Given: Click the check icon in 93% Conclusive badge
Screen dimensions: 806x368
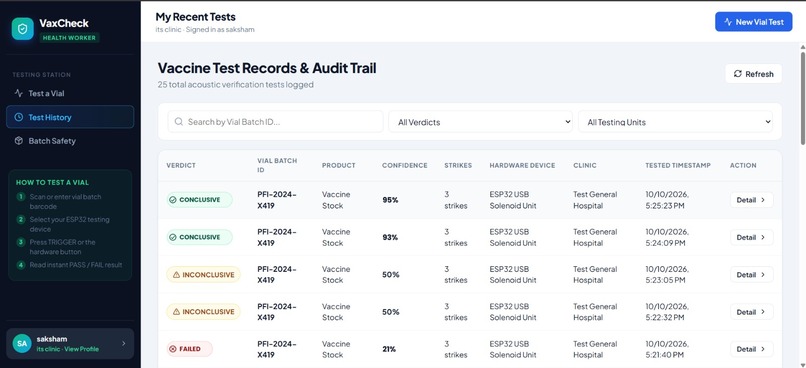Looking at the screenshot, I should [x=173, y=237].
